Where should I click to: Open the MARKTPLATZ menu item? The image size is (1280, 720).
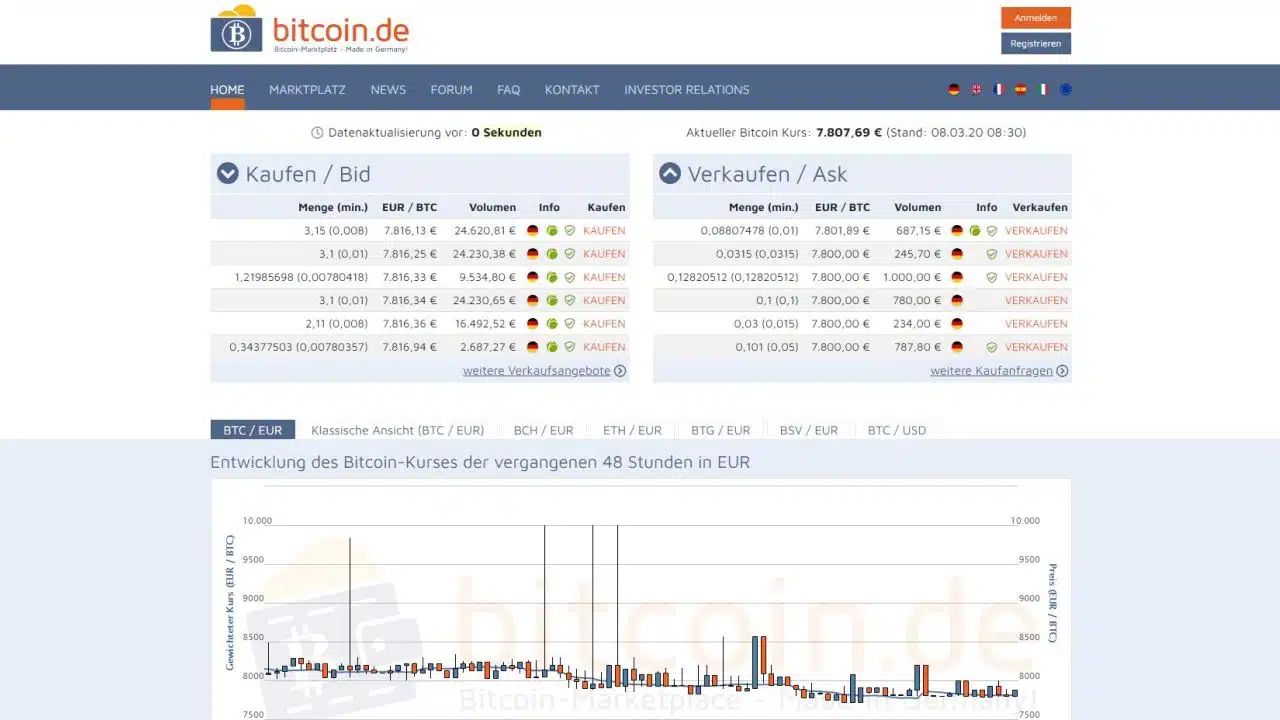tap(307, 89)
